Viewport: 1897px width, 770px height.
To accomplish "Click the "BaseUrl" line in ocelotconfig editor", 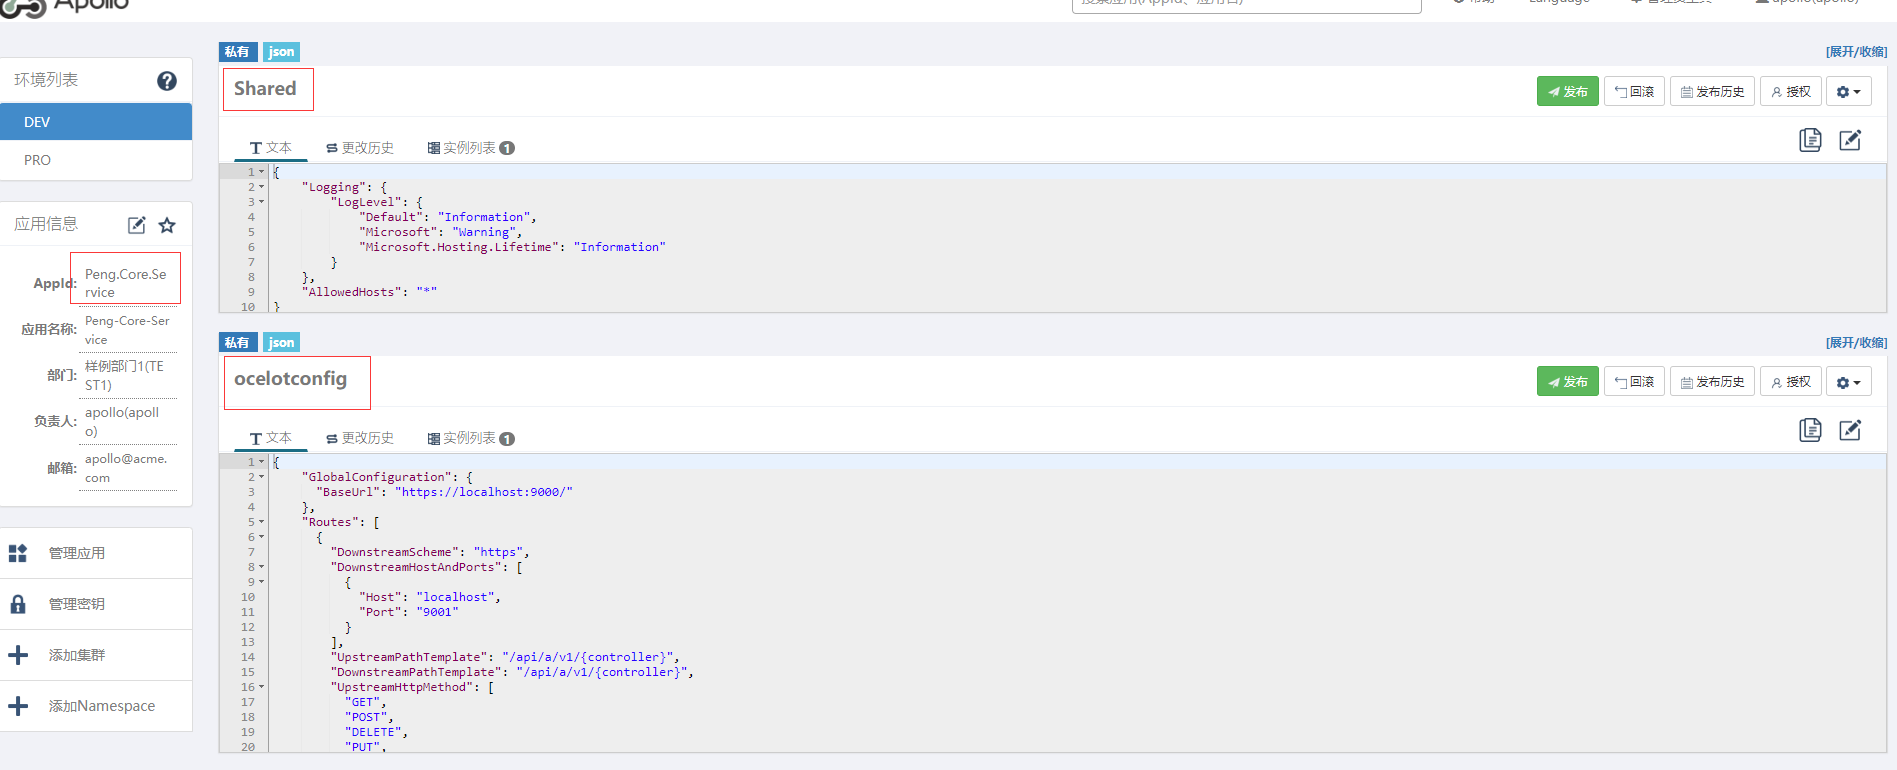I will pos(444,492).
